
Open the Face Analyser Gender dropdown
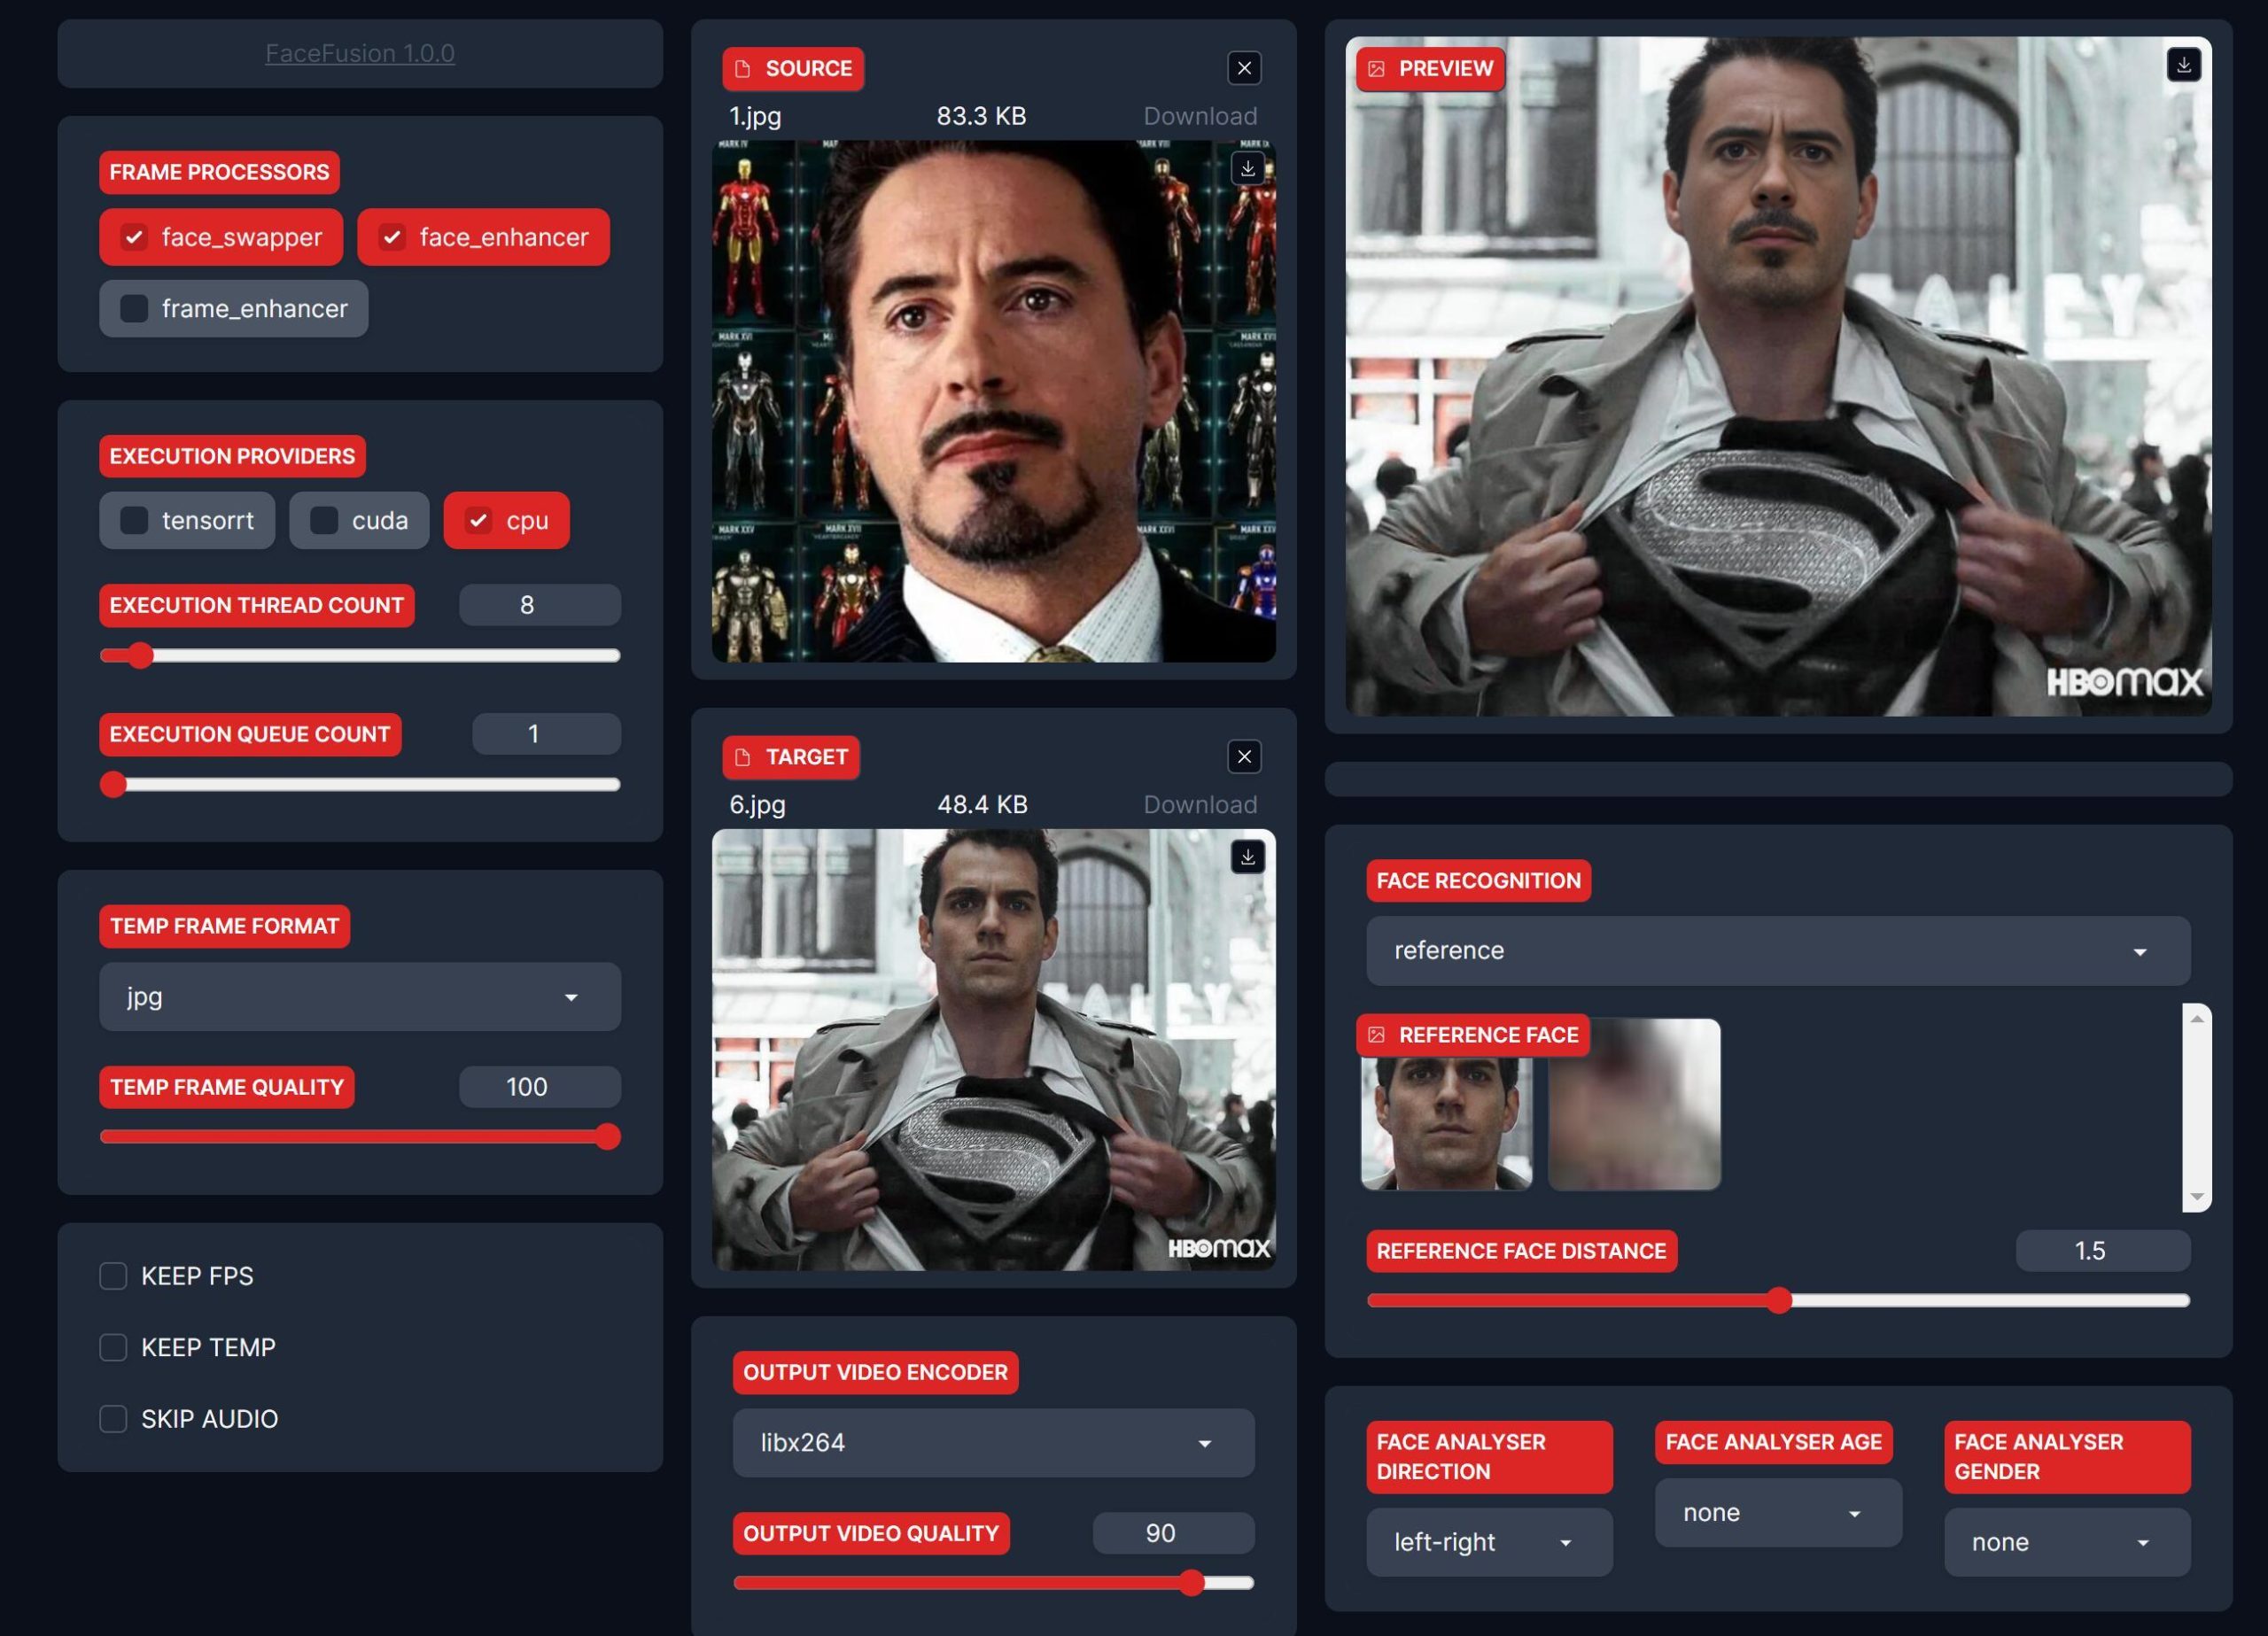pyautogui.click(x=2067, y=1542)
